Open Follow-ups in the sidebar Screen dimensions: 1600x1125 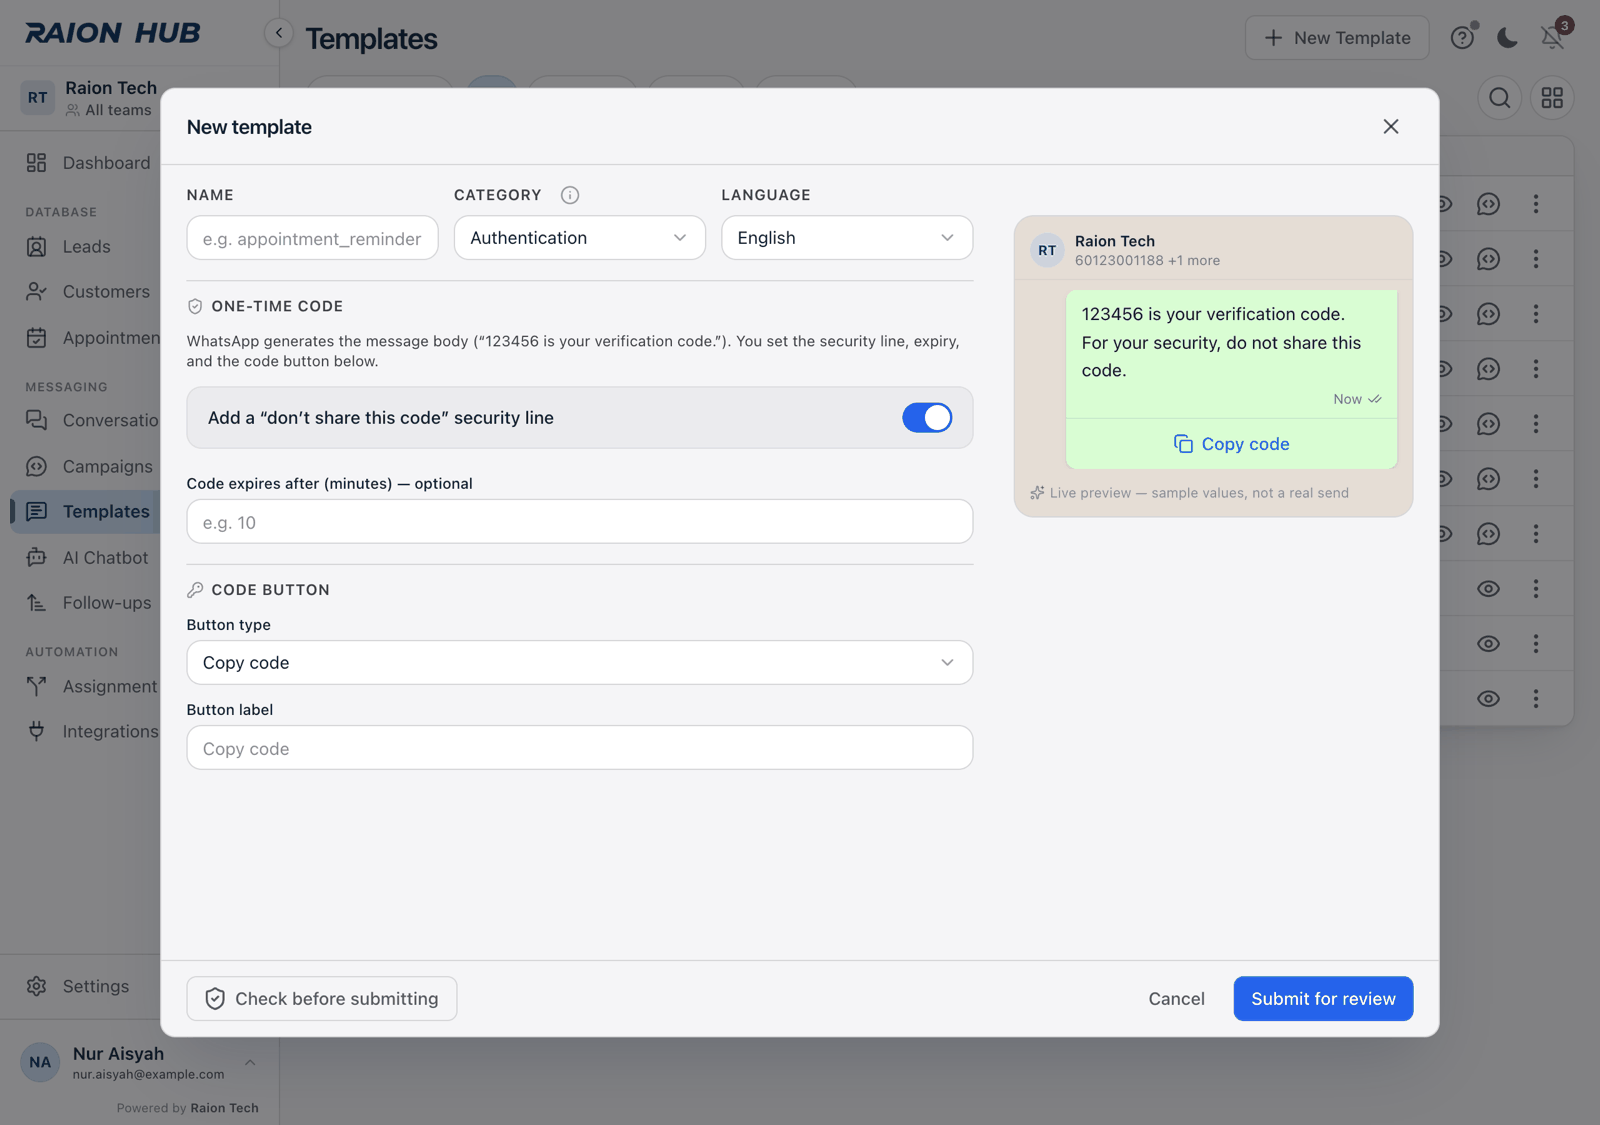click(x=89, y=603)
